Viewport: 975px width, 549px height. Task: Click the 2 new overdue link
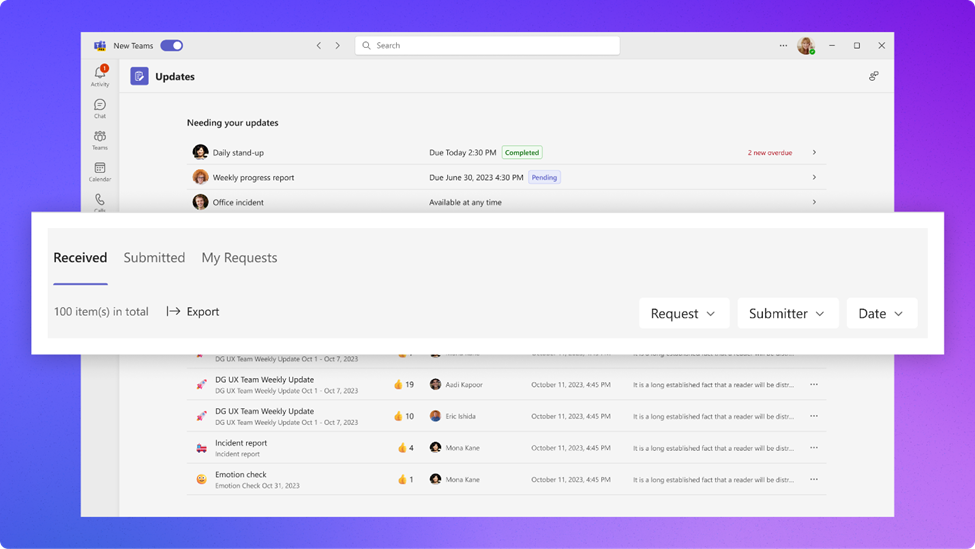coord(770,152)
